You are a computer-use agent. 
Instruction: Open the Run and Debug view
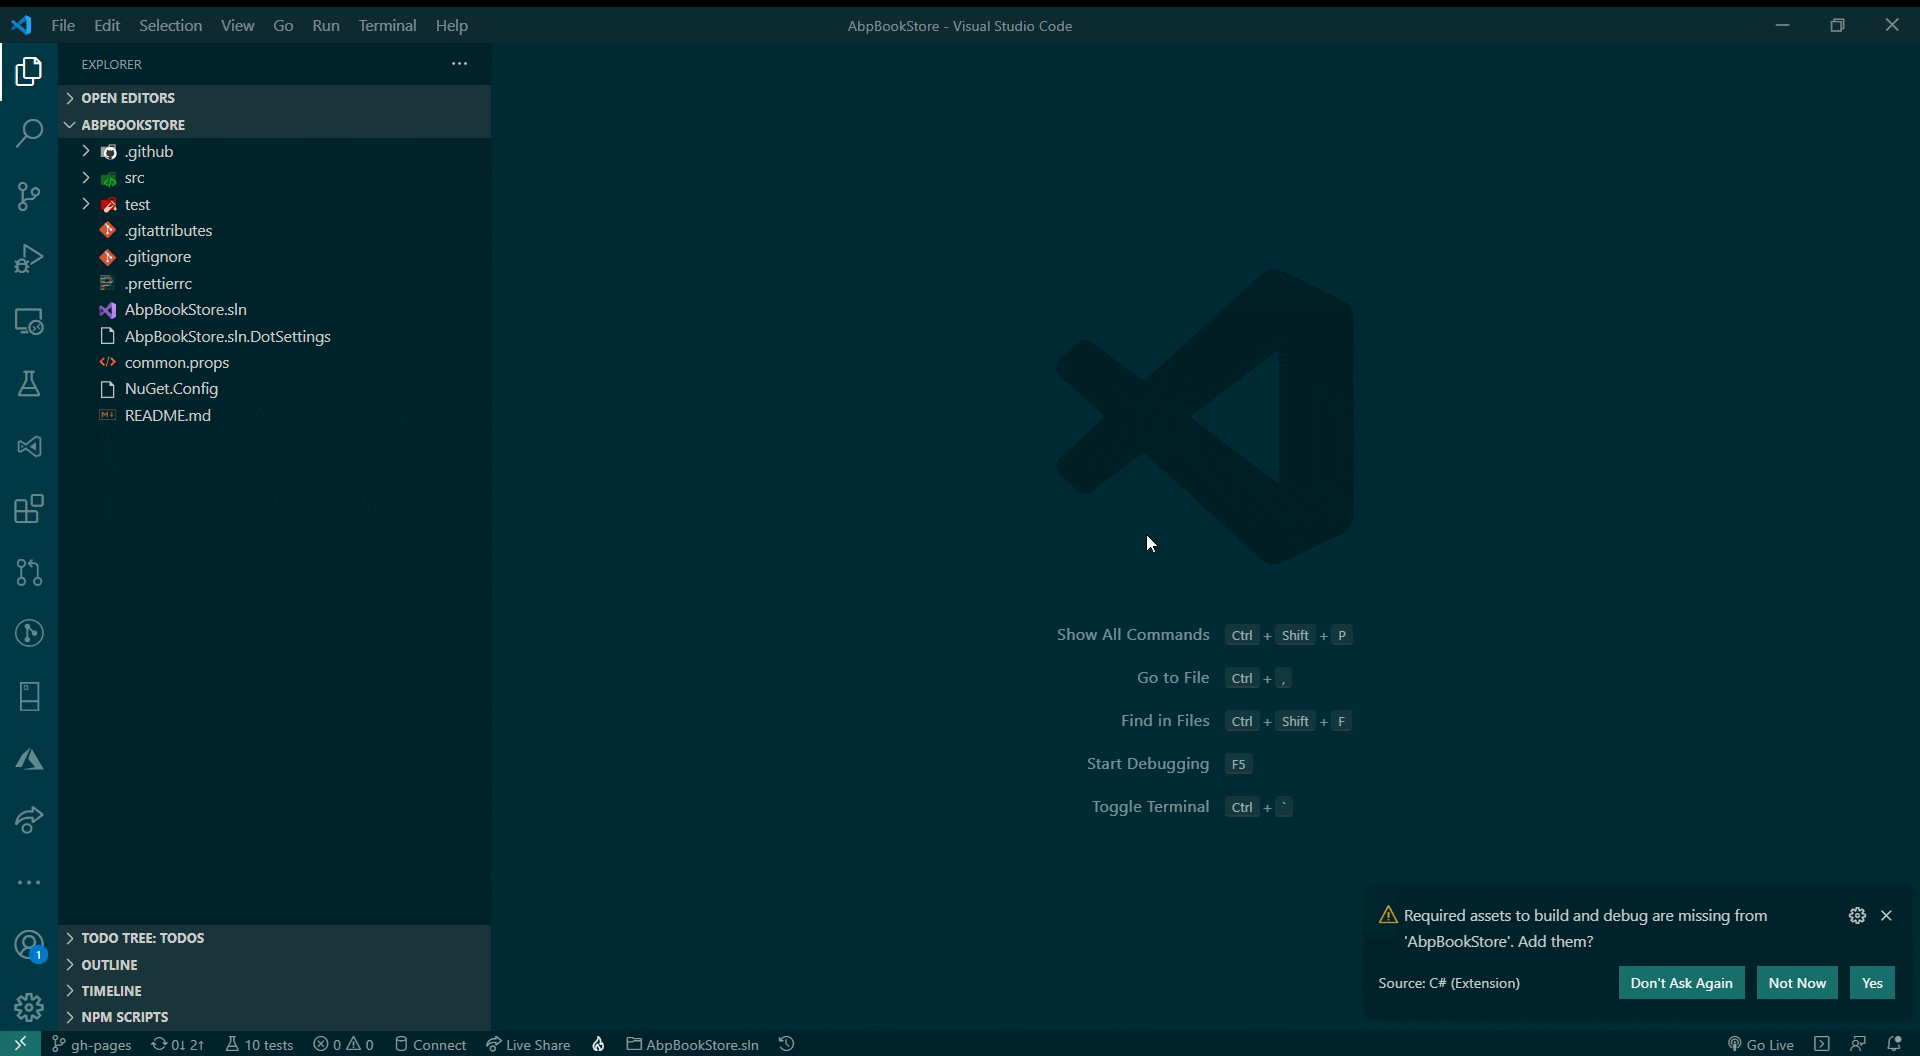[29, 259]
